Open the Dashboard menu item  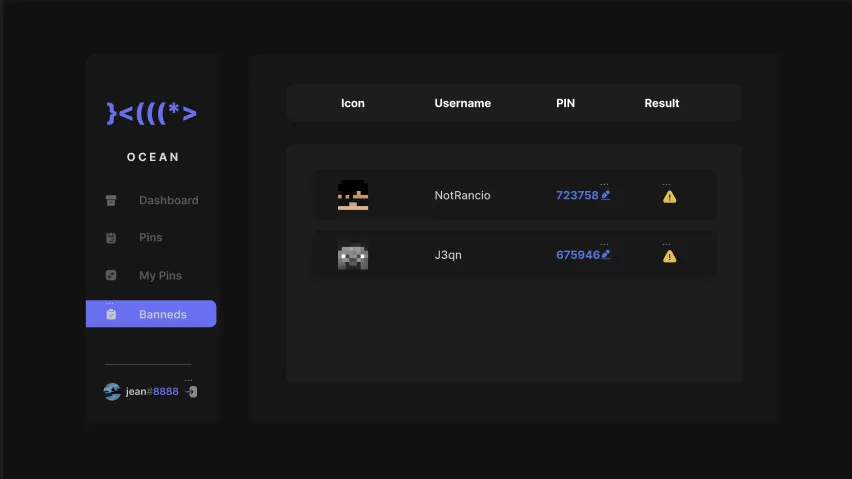tap(168, 200)
